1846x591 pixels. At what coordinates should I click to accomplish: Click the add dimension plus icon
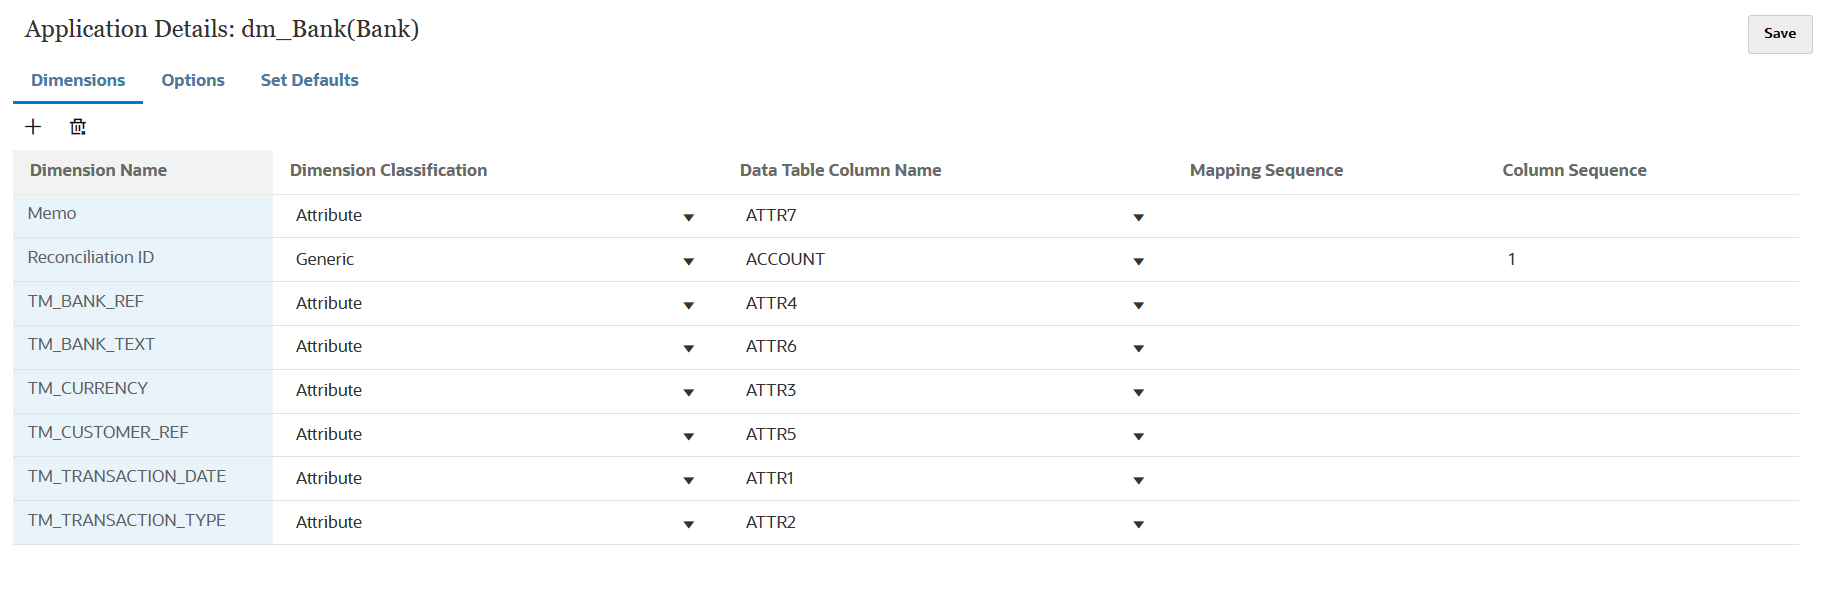click(x=33, y=126)
